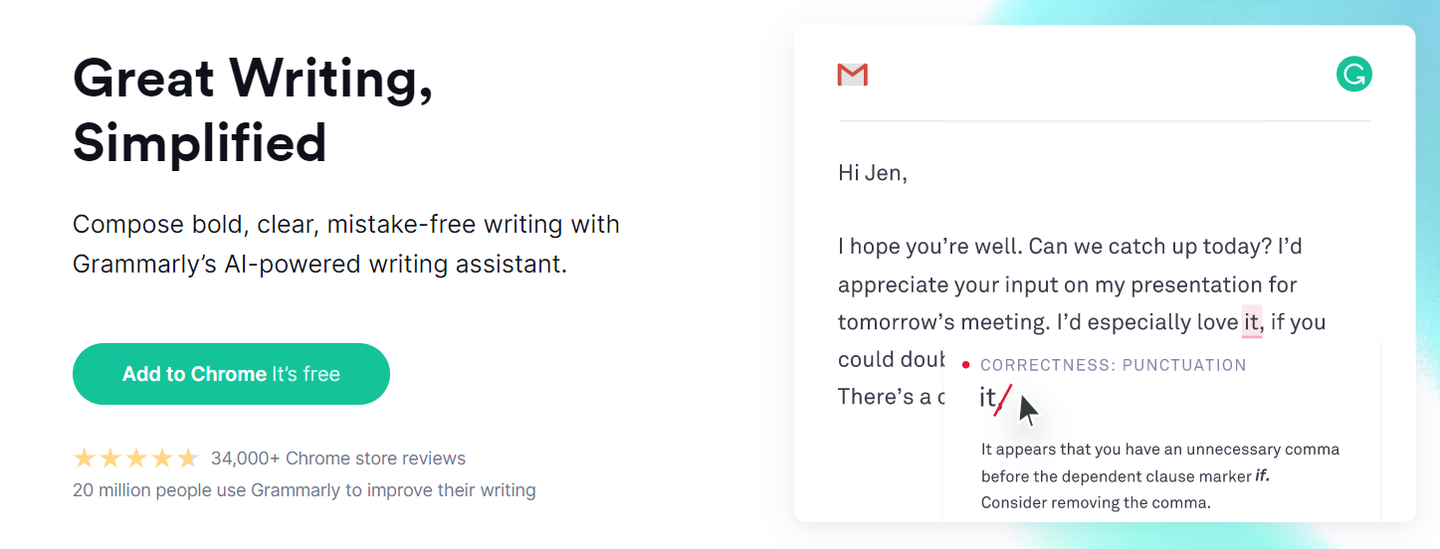Click the first gold rating star
Screen dimensions: 1440x549
pyautogui.click(x=84, y=459)
